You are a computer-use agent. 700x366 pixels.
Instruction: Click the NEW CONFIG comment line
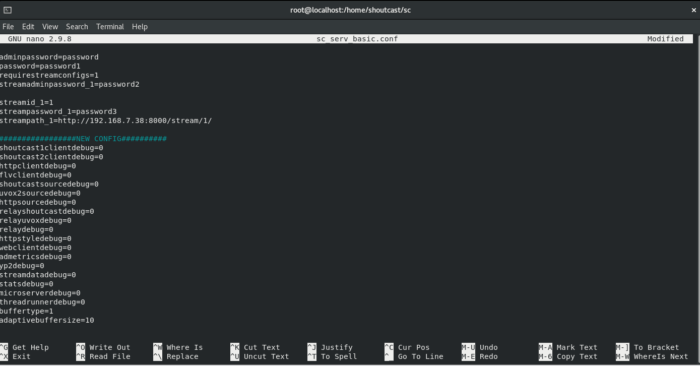pyautogui.click(x=83, y=139)
